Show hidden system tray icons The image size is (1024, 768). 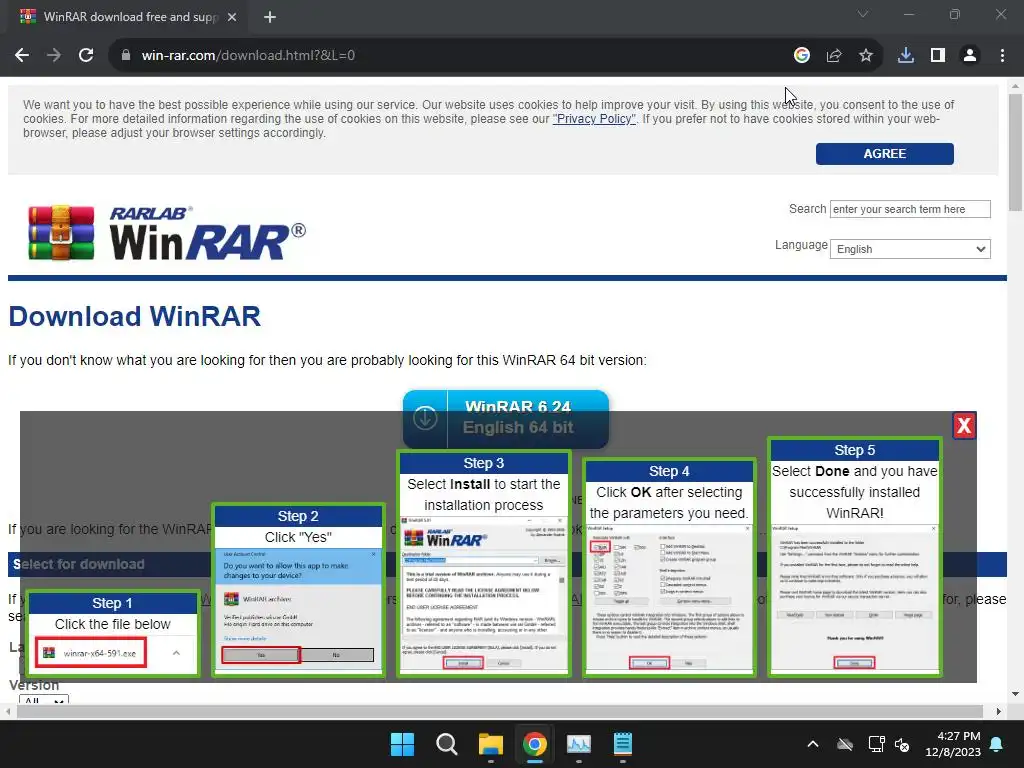click(813, 744)
